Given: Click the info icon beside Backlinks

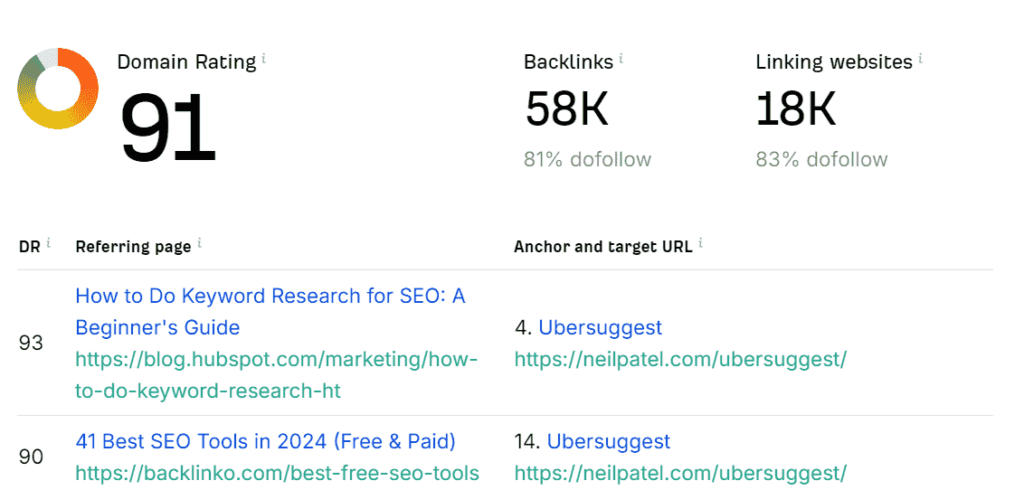Looking at the screenshot, I should click(x=621, y=59).
